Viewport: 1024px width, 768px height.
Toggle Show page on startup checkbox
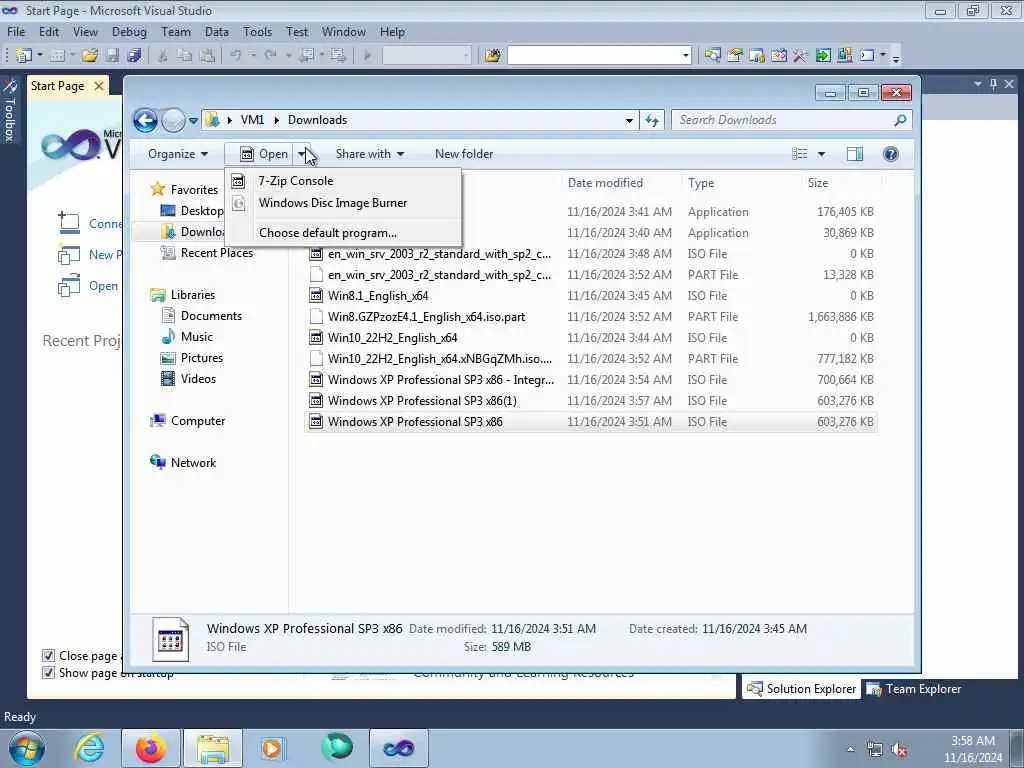coord(48,673)
